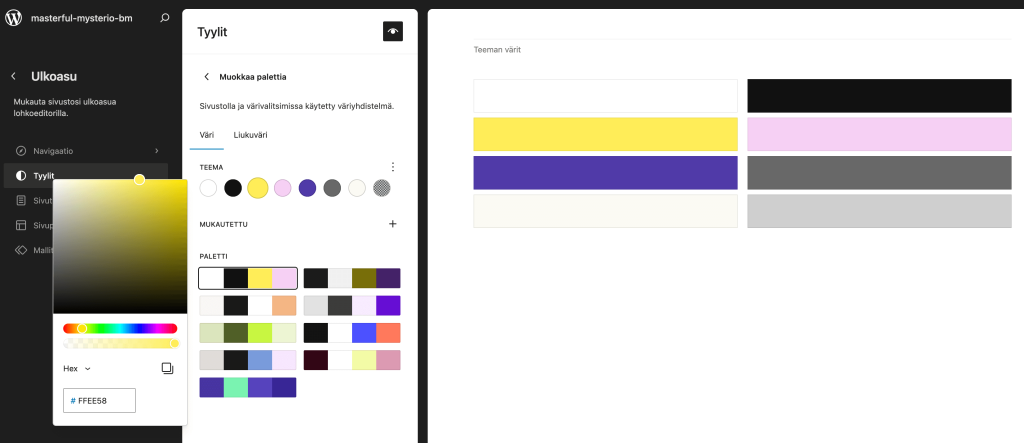1024x443 pixels.
Task: Choose the palette with the peach swatch
Action: click(x=248, y=306)
